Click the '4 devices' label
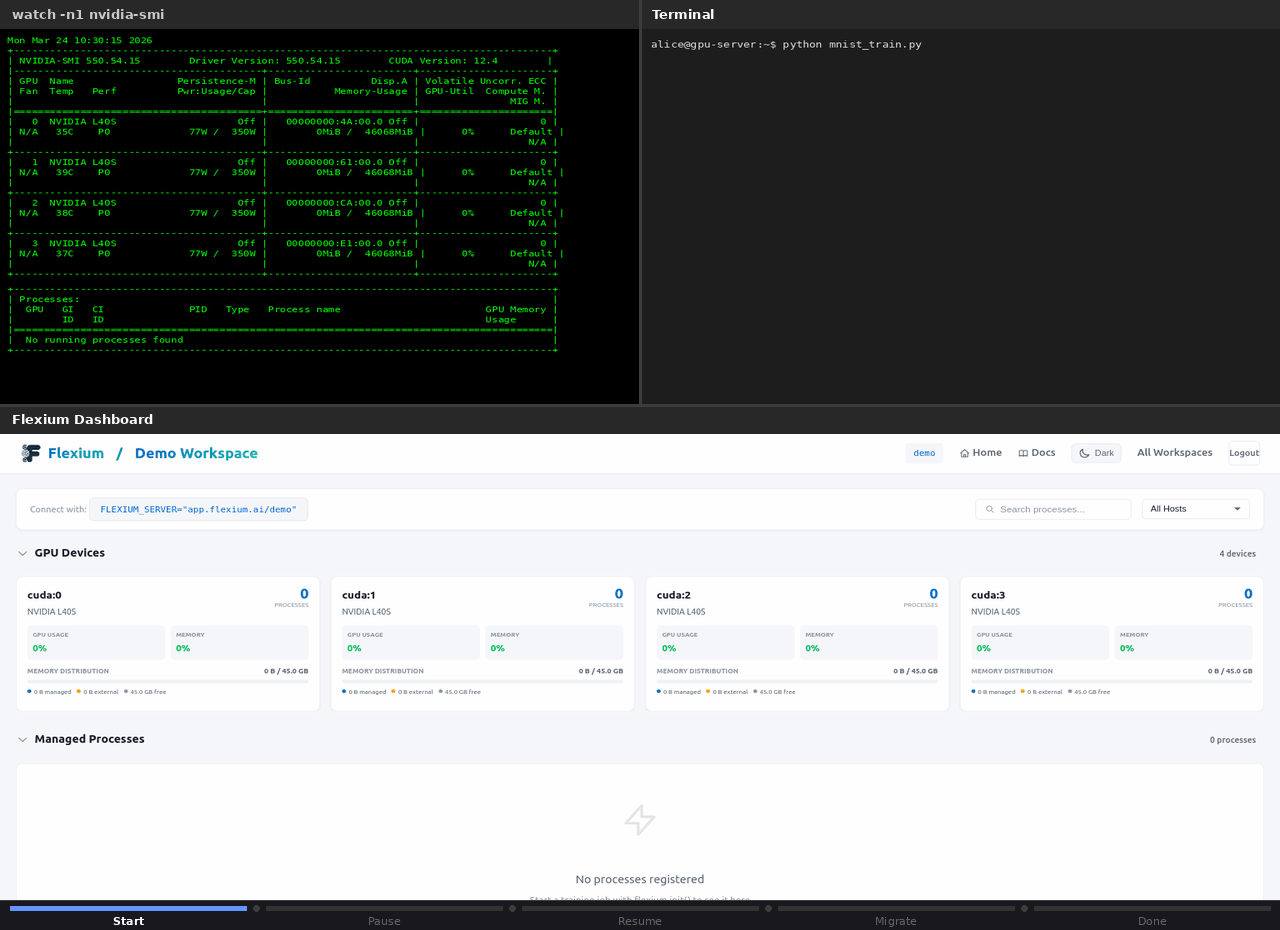Screen dimensions: 1280x930 (1238, 554)
